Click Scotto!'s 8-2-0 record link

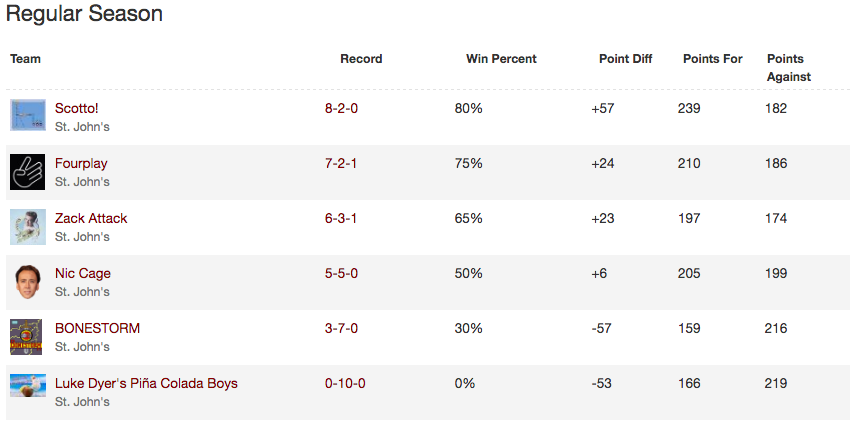342,108
